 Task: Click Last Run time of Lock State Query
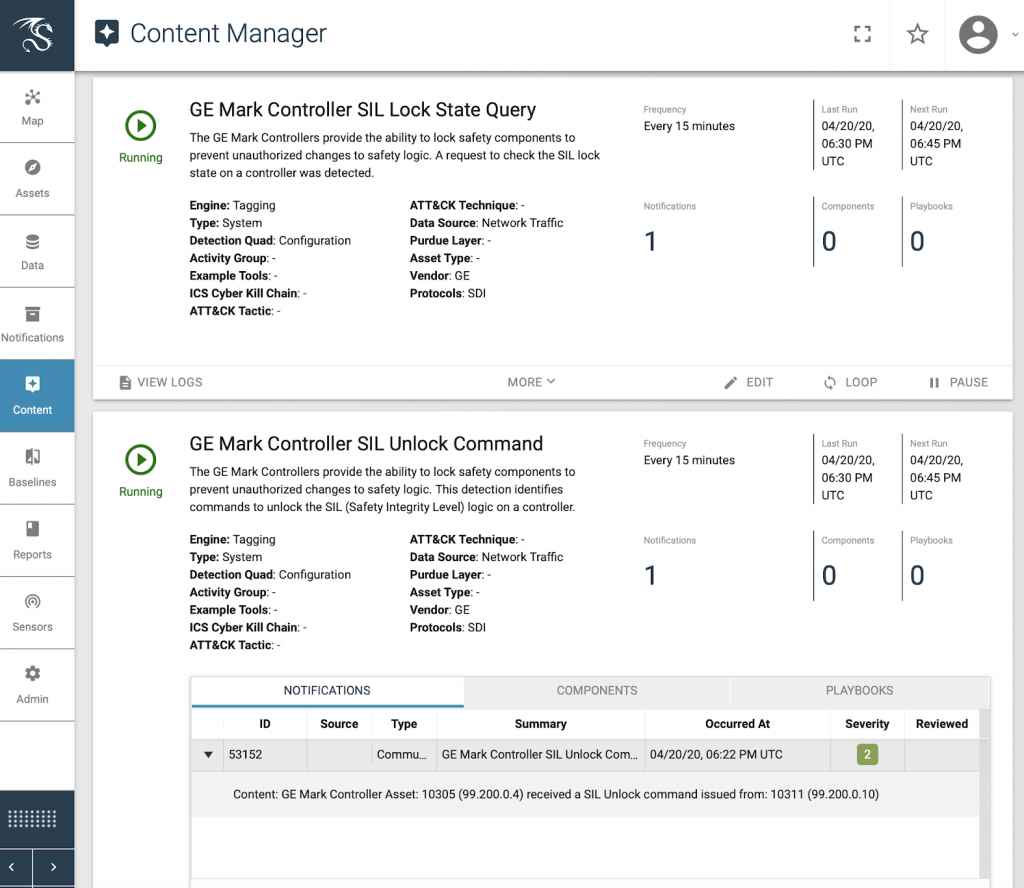(x=848, y=144)
